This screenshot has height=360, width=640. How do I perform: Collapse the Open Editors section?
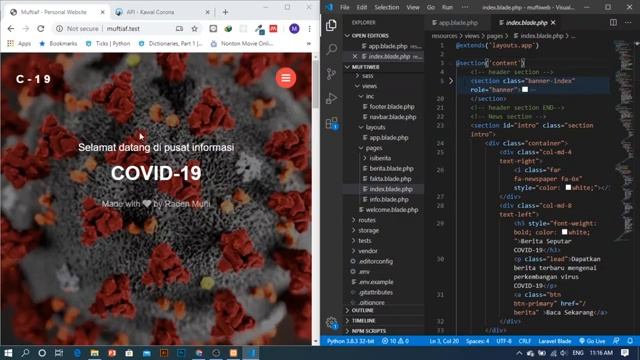point(347,36)
